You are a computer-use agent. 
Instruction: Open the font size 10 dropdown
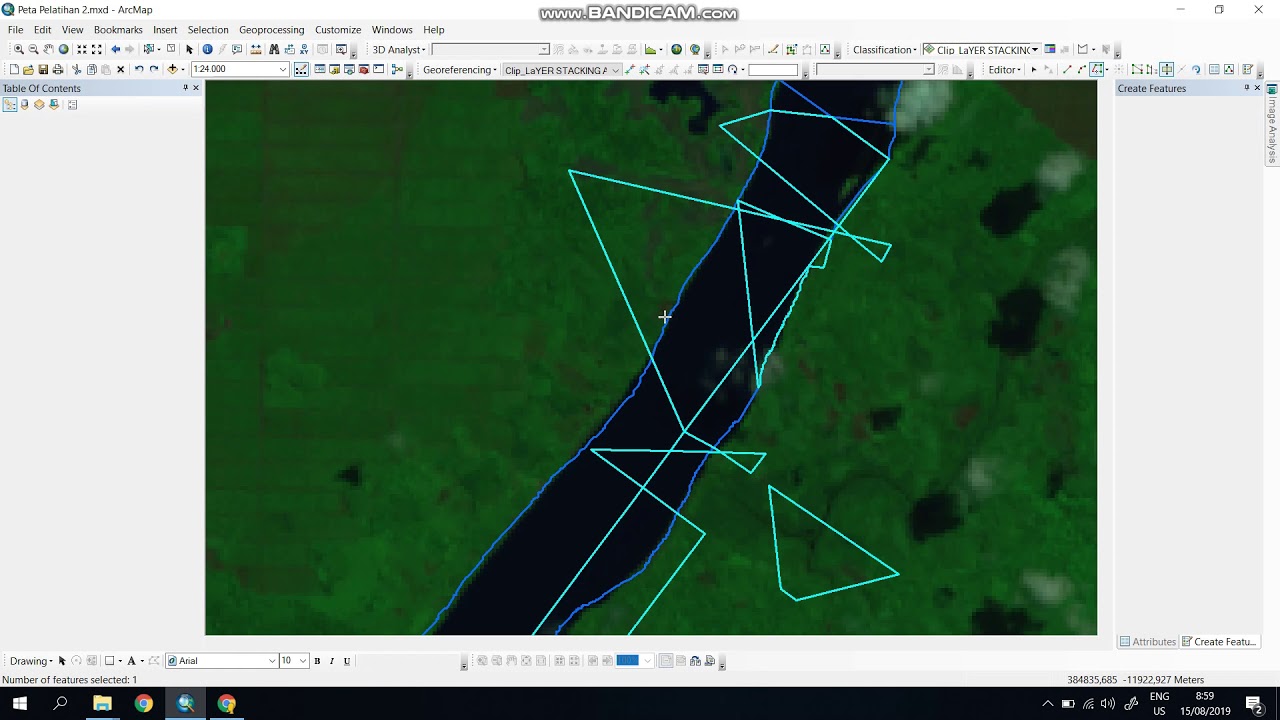(x=302, y=661)
